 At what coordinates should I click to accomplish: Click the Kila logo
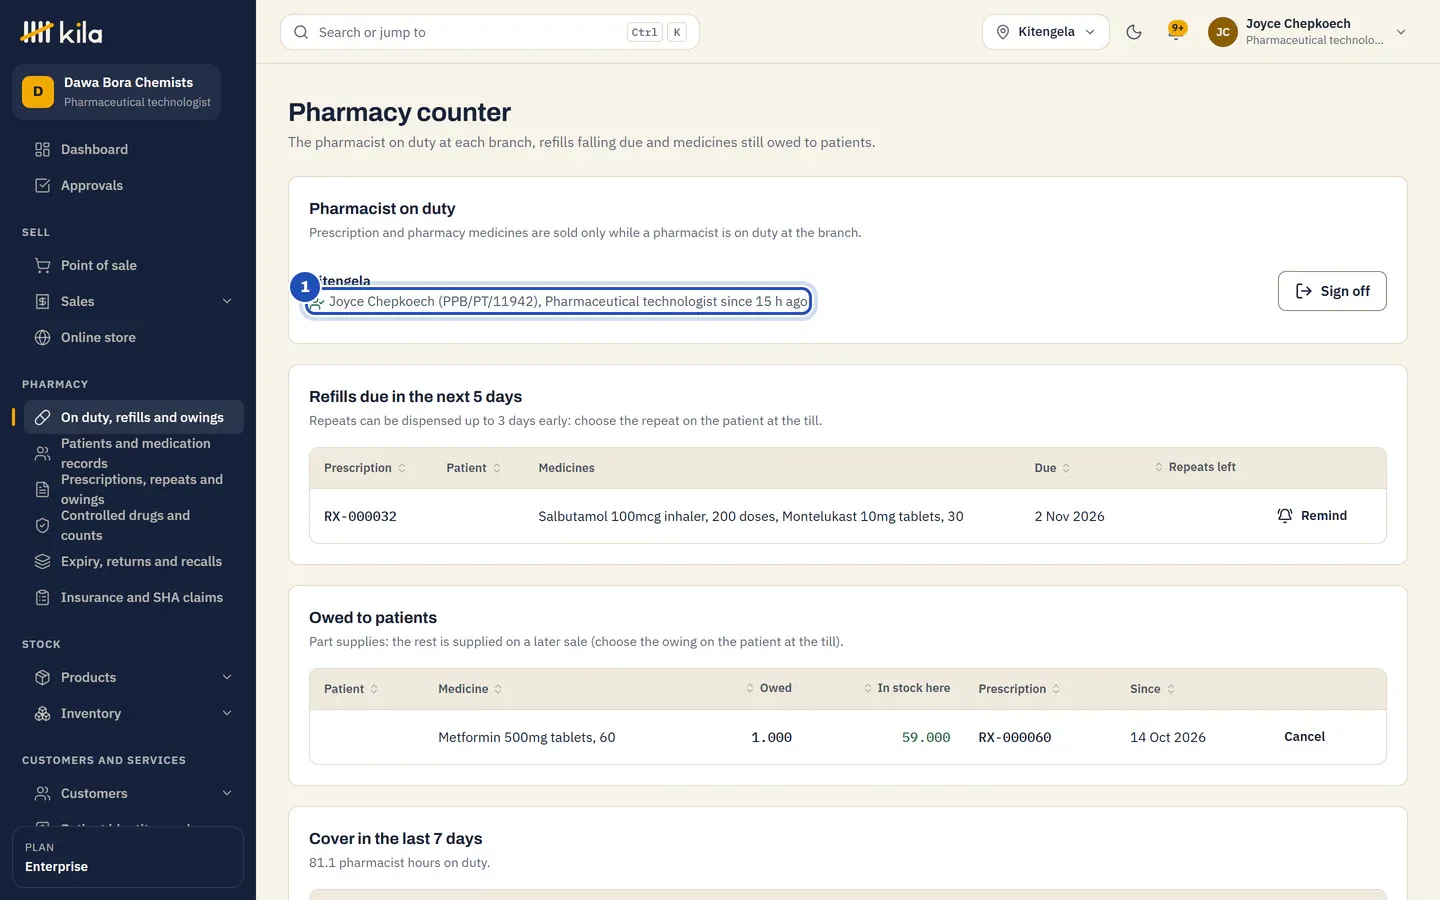click(x=61, y=32)
